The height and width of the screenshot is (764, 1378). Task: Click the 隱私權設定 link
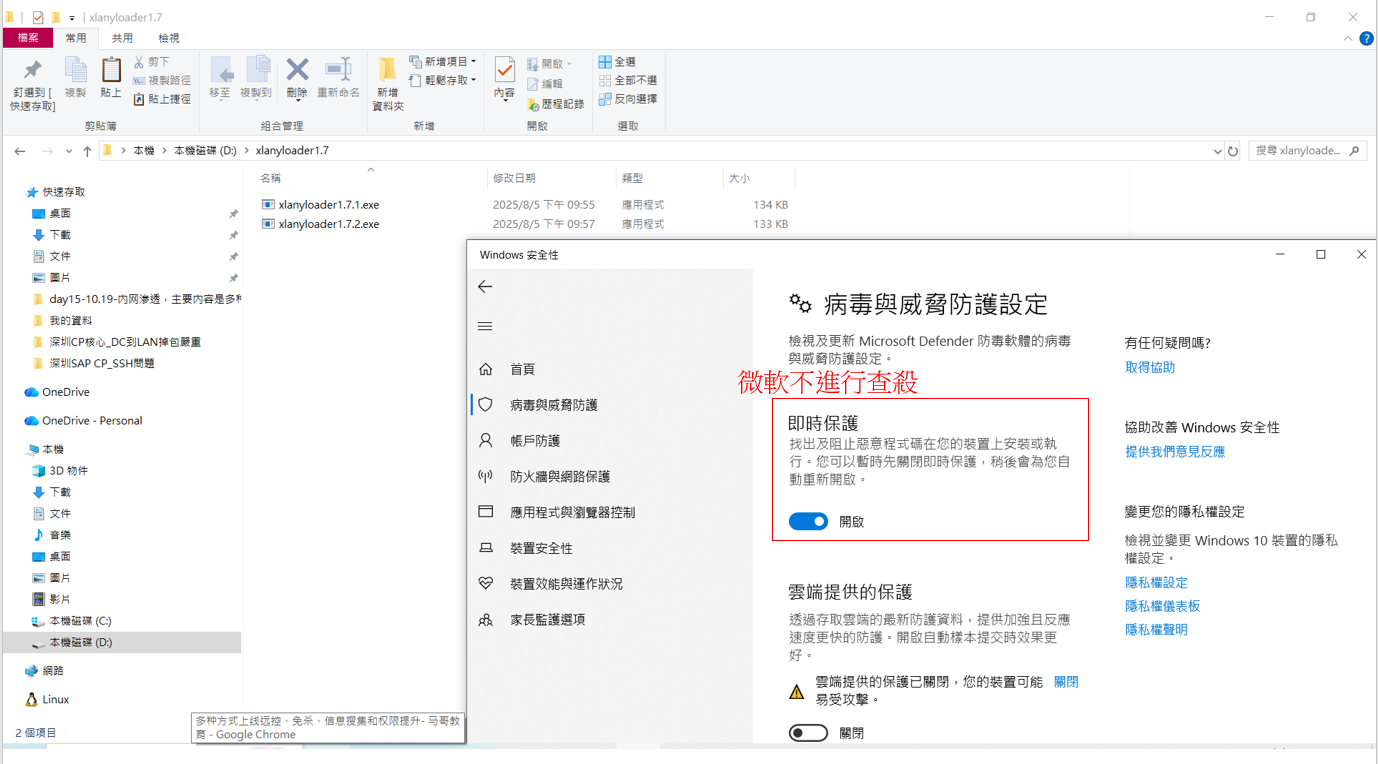(x=1156, y=583)
